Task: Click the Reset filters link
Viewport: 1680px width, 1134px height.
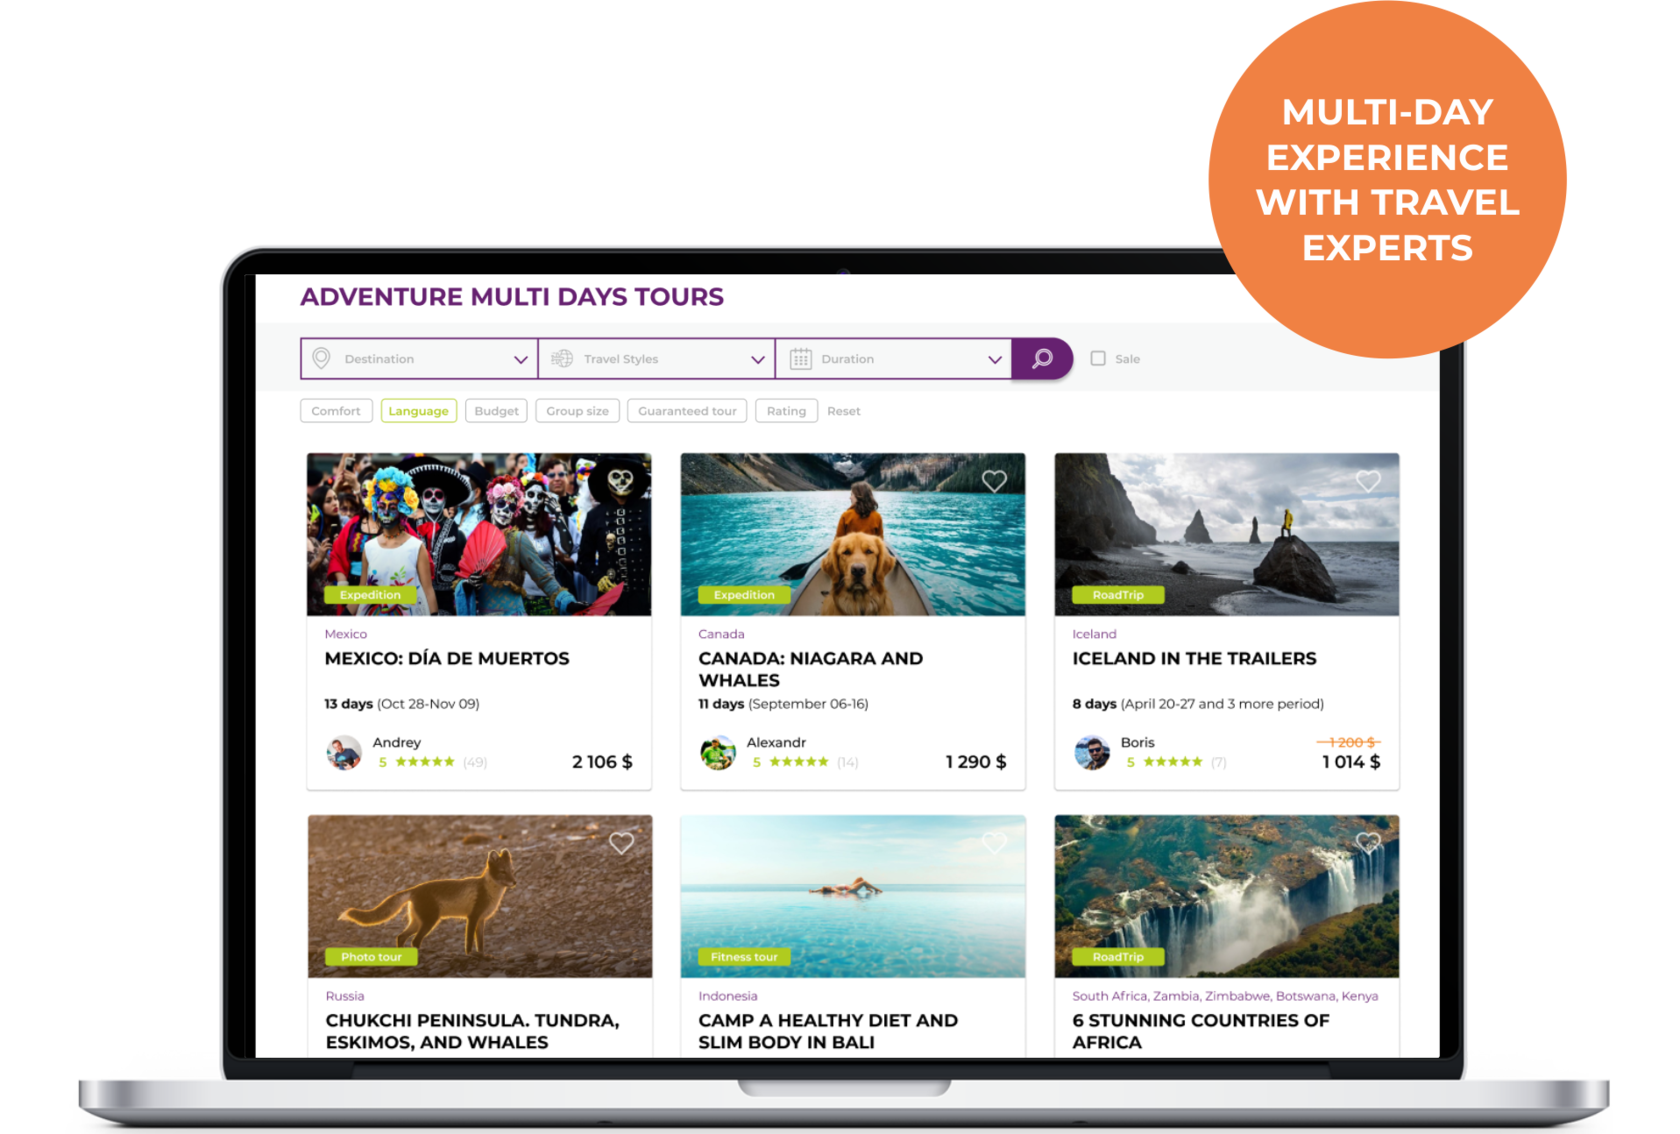Action: (844, 411)
